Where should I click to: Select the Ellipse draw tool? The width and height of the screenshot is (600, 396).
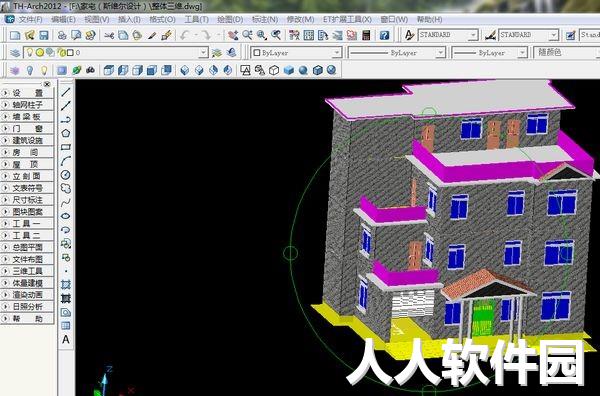coord(66,216)
